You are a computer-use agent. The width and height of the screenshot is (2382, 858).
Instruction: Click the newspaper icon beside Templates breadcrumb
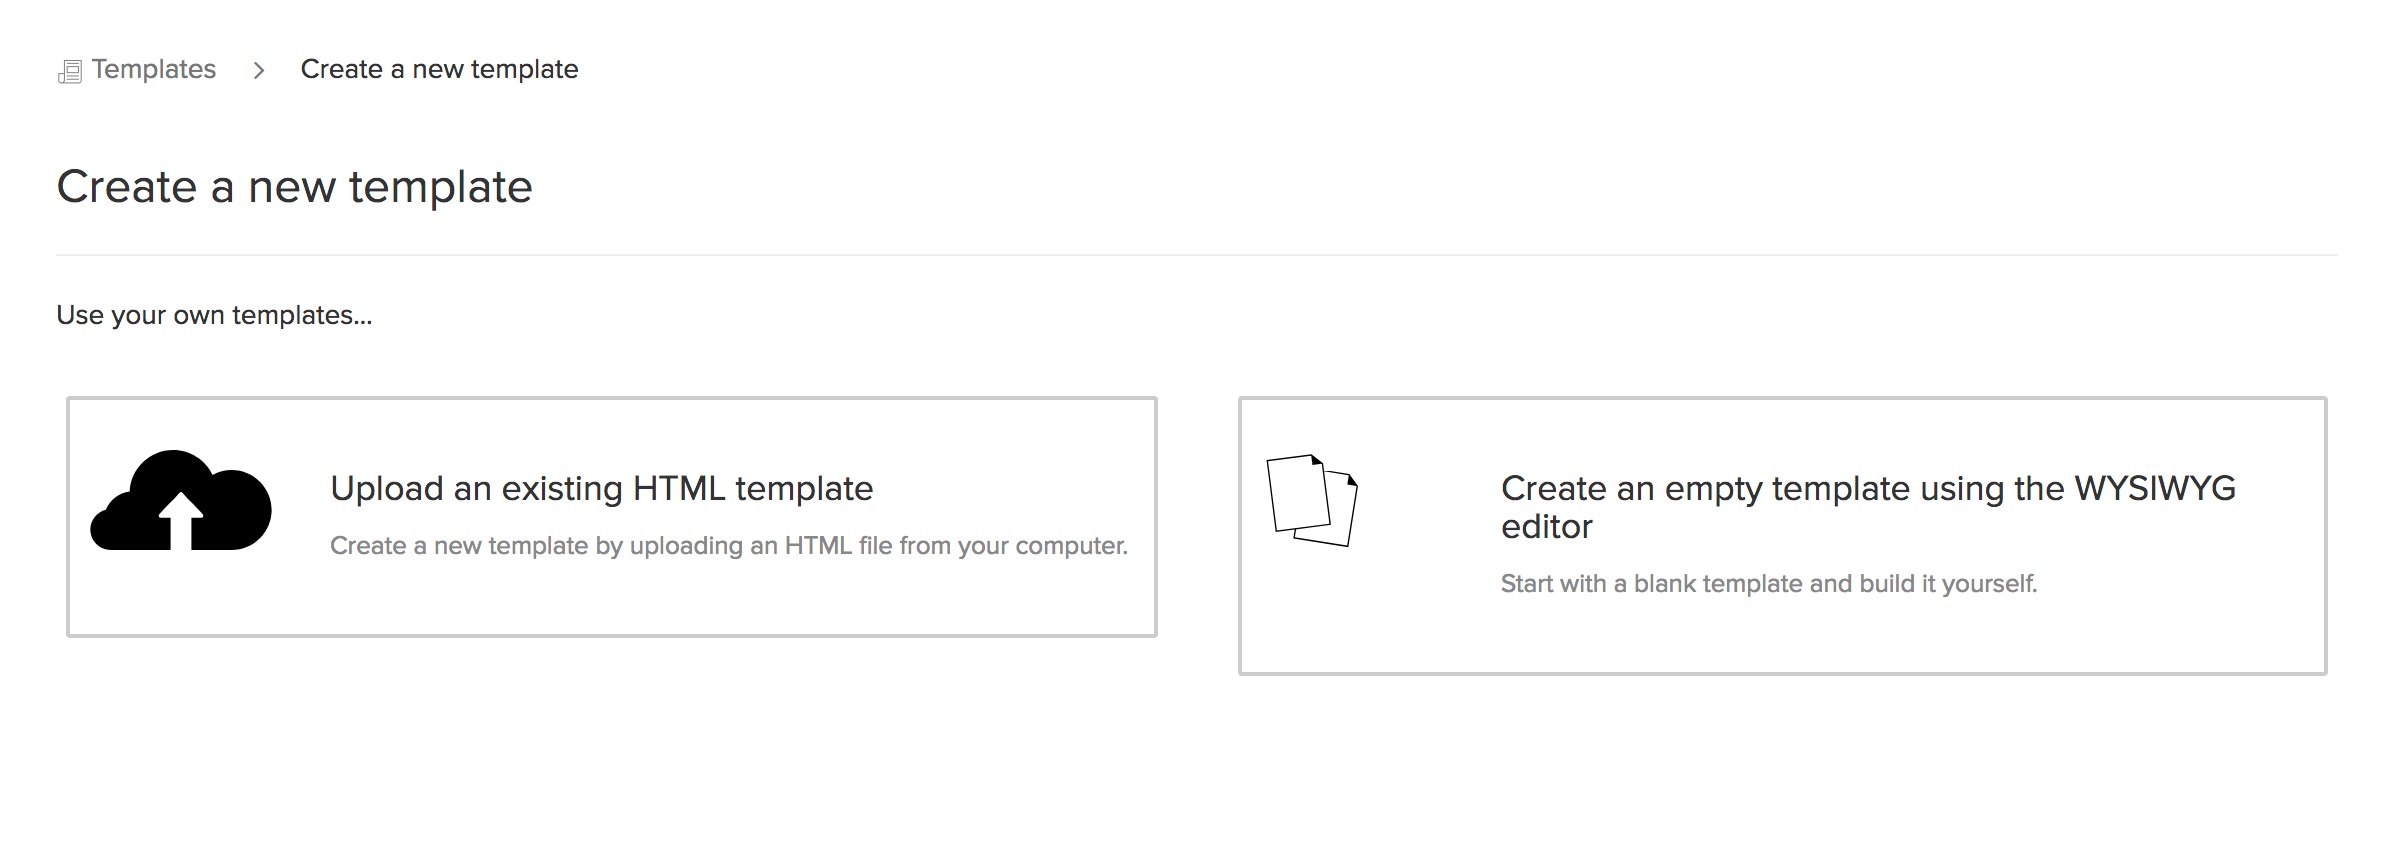[68, 69]
